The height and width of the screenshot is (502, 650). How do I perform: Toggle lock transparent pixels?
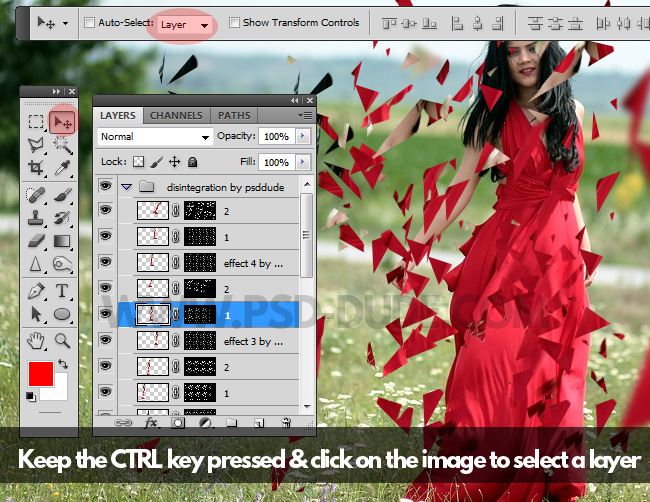[138, 162]
